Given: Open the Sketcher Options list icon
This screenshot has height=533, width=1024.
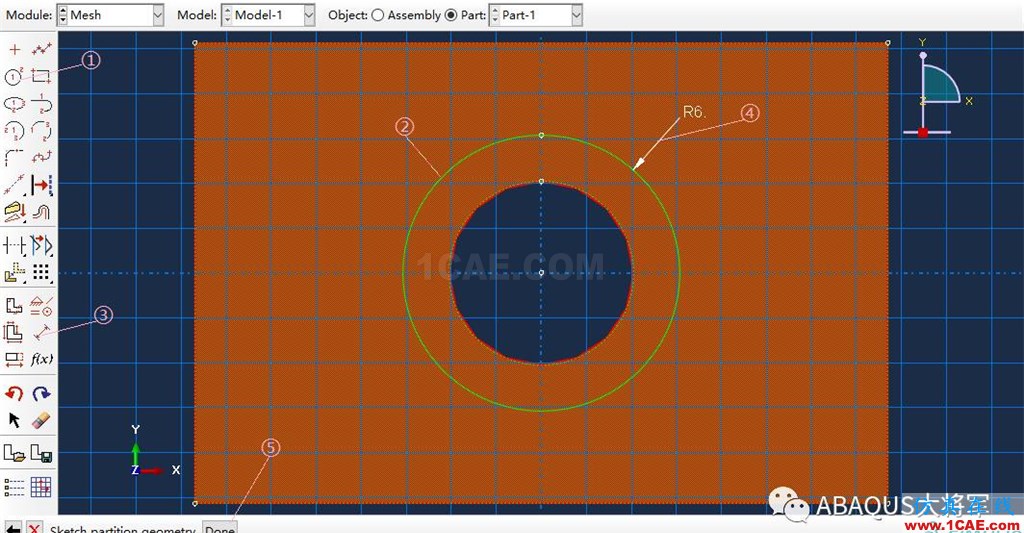Looking at the screenshot, I should tap(14, 487).
